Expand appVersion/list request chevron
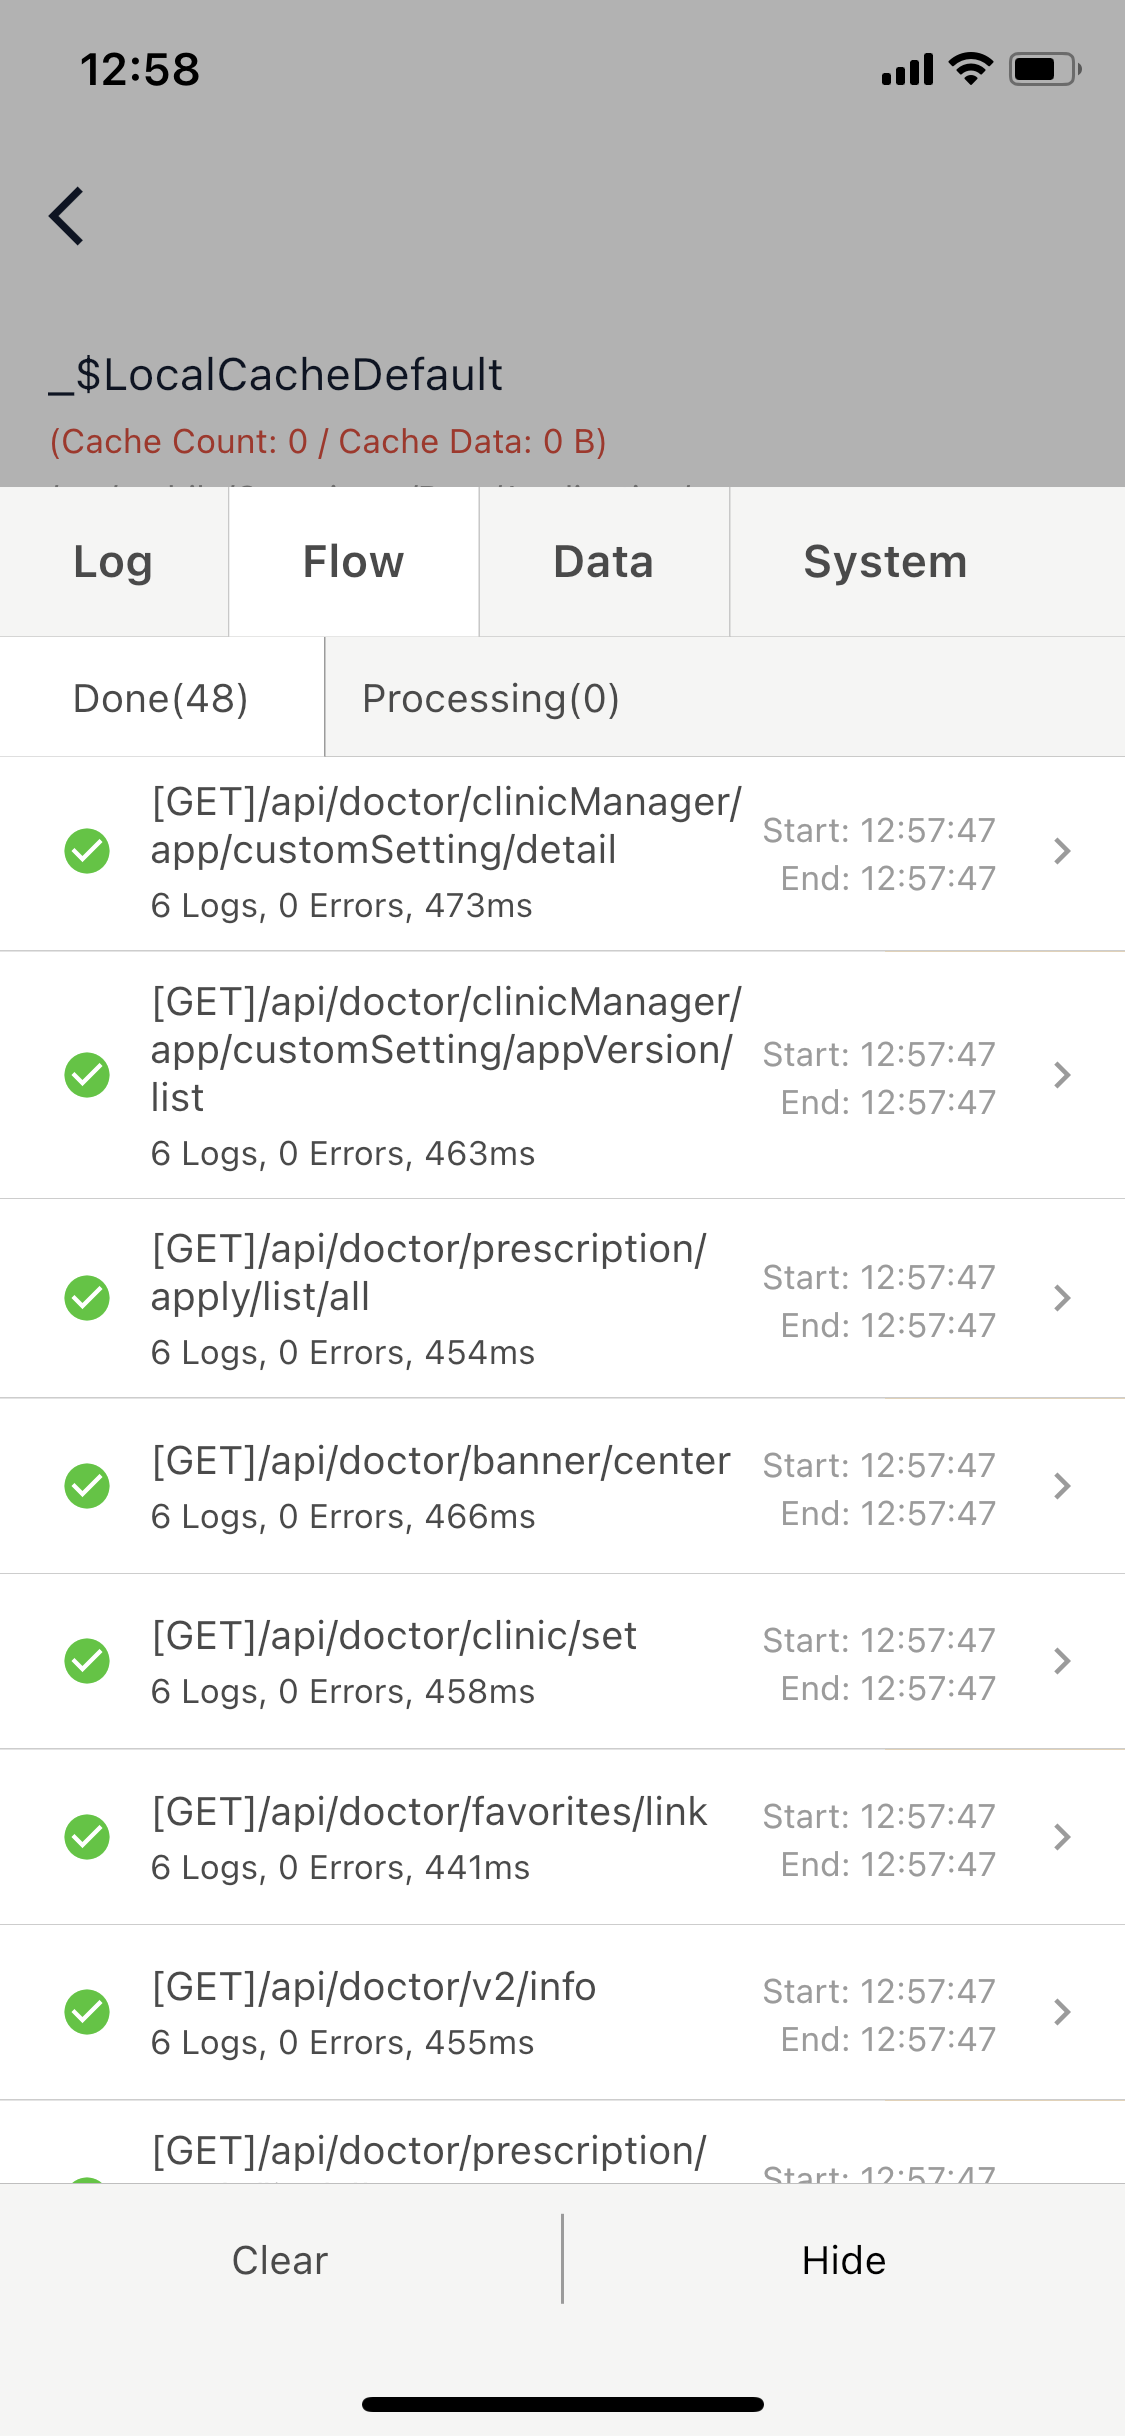Screen dimensions: 1125x2436 (x=1062, y=1075)
